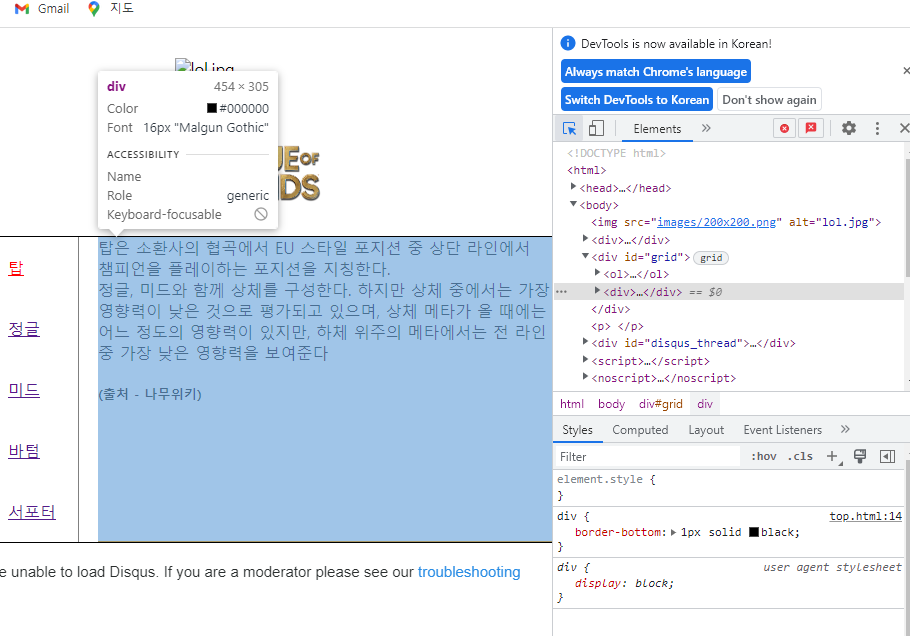Click Always match Chrome's language button
Viewport: 910px width, 636px height.
click(x=656, y=72)
